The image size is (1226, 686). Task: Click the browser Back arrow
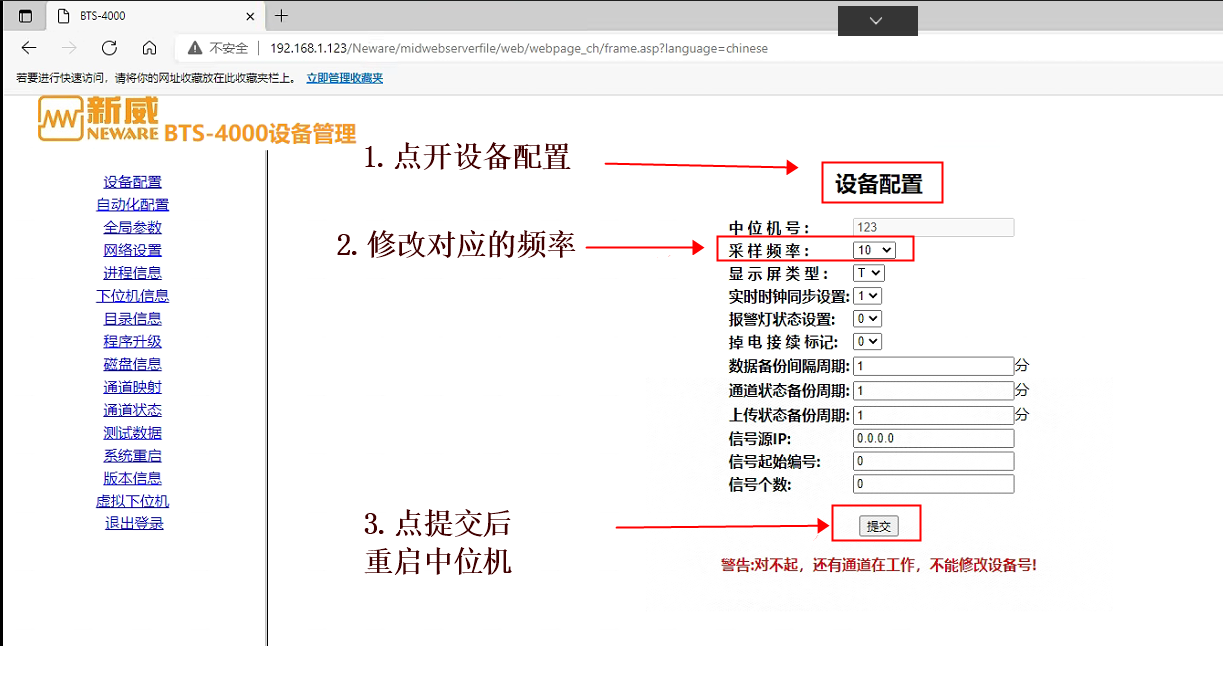[x=28, y=48]
